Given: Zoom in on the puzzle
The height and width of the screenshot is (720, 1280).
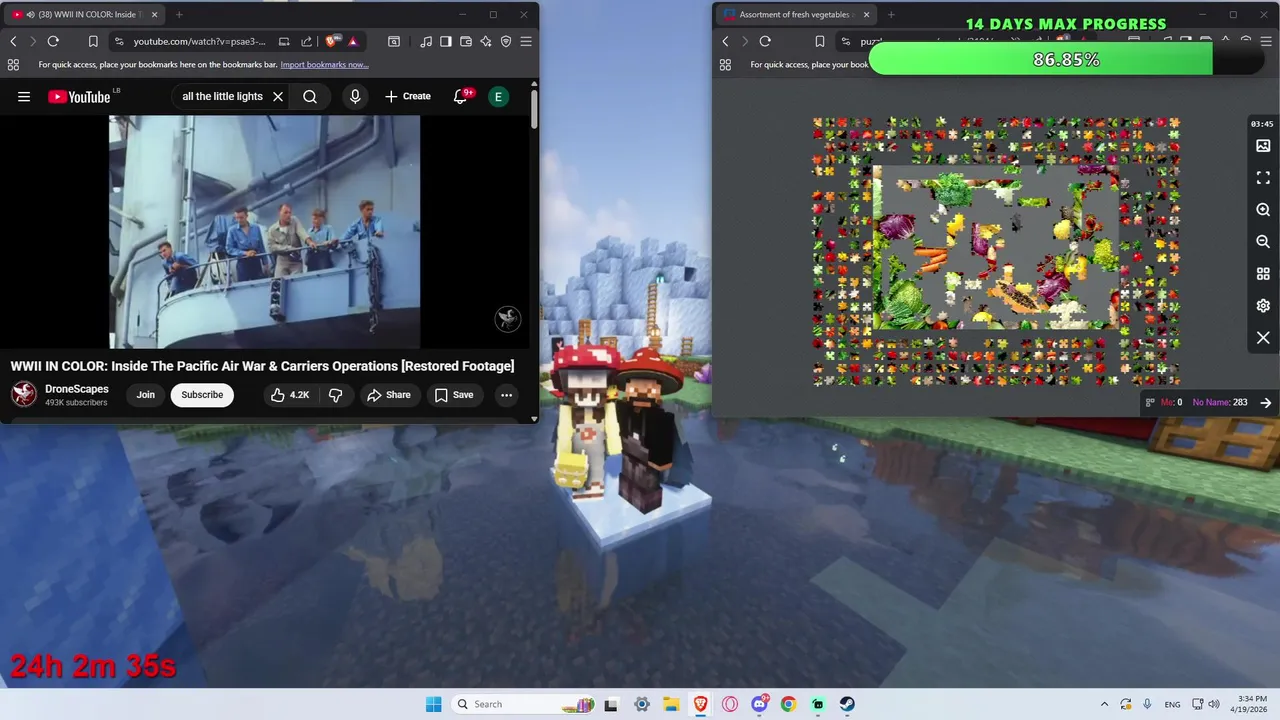Looking at the screenshot, I should pyautogui.click(x=1263, y=210).
